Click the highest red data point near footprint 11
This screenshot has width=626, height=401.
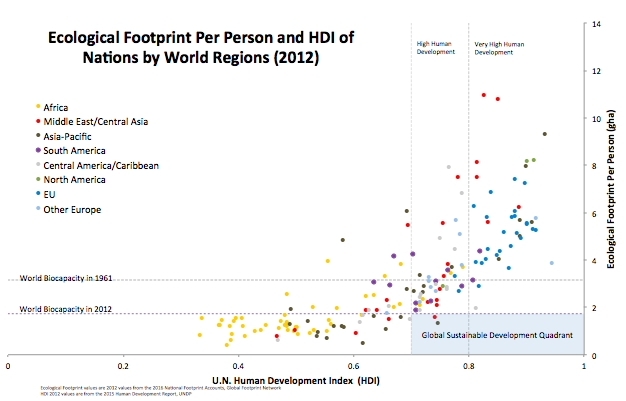(483, 95)
